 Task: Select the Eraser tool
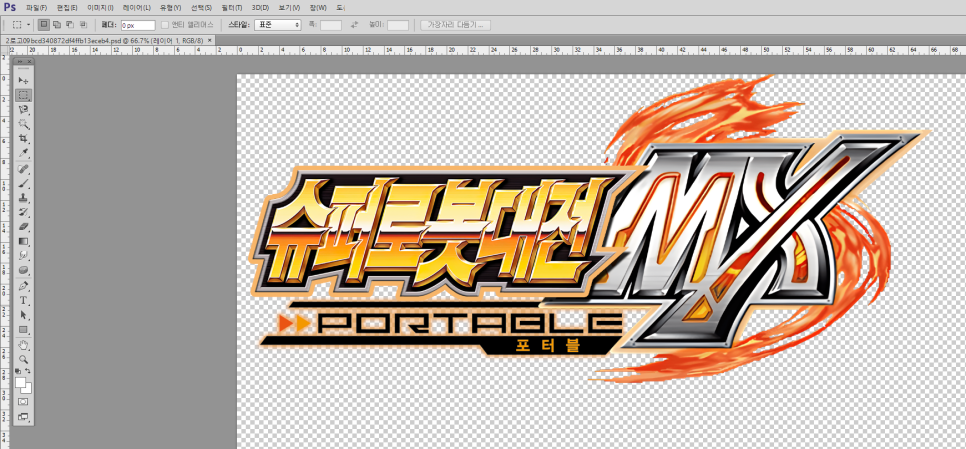[23, 227]
